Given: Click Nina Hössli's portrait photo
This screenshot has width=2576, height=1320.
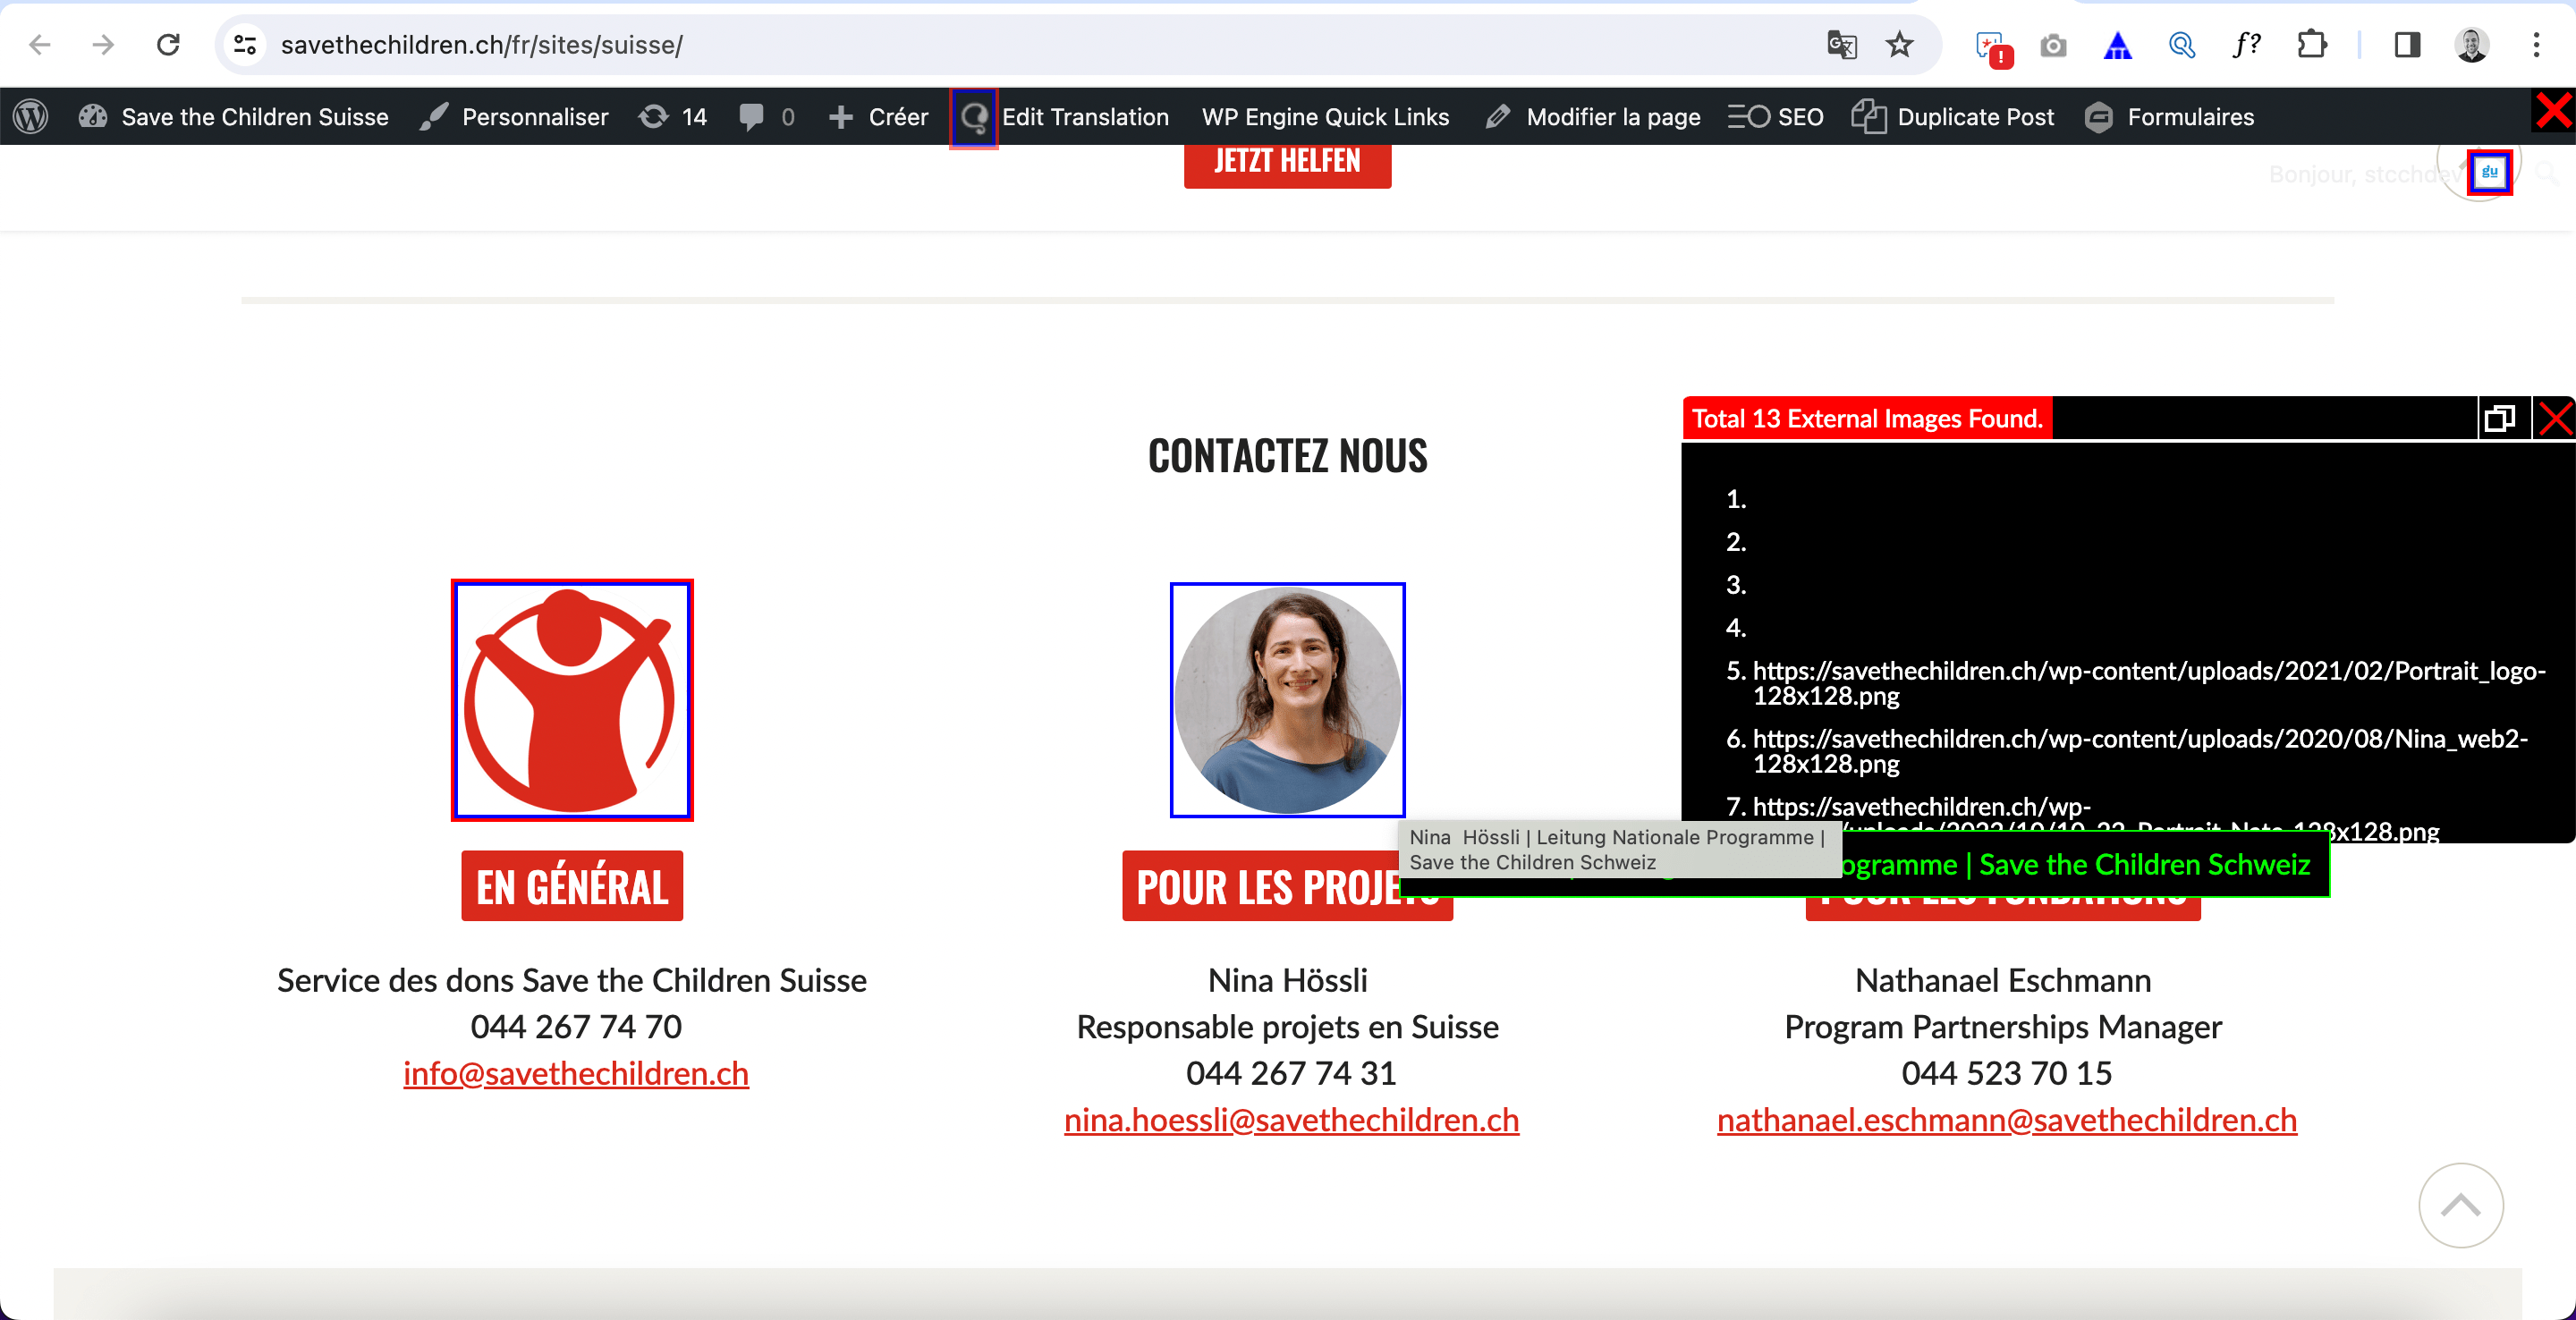Looking at the screenshot, I should [1288, 700].
